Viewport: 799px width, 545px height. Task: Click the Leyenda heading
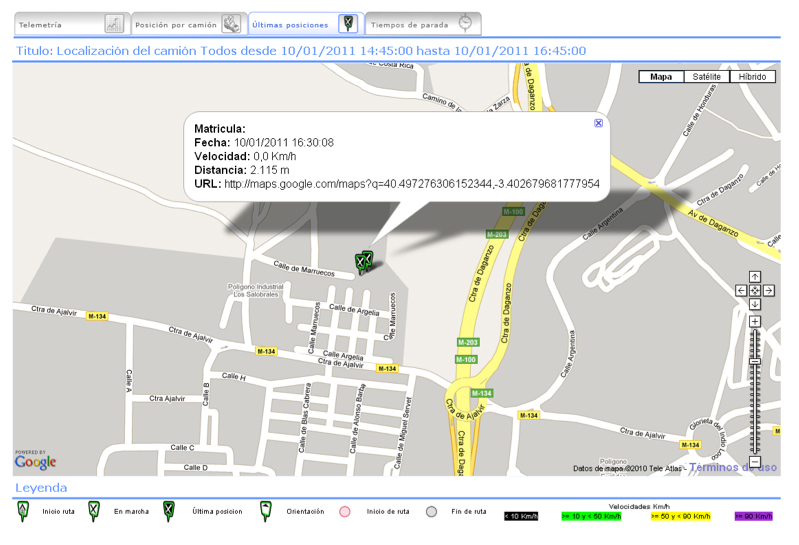[x=41, y=488]
